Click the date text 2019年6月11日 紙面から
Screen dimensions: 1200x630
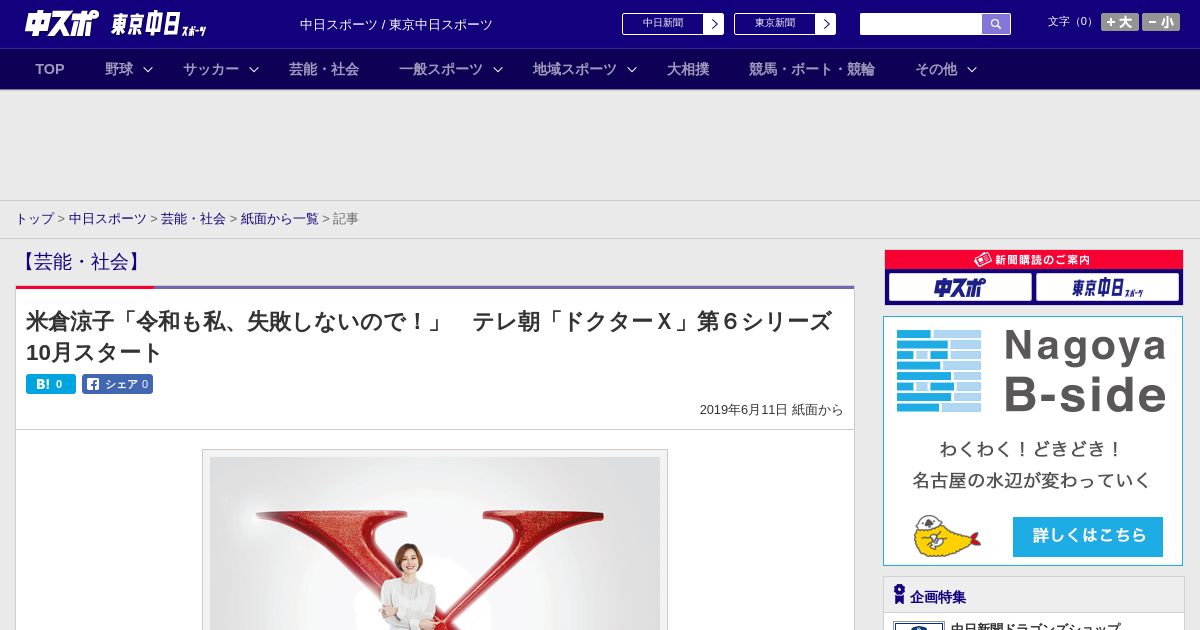pyautogui.click(x=771, y=410)
